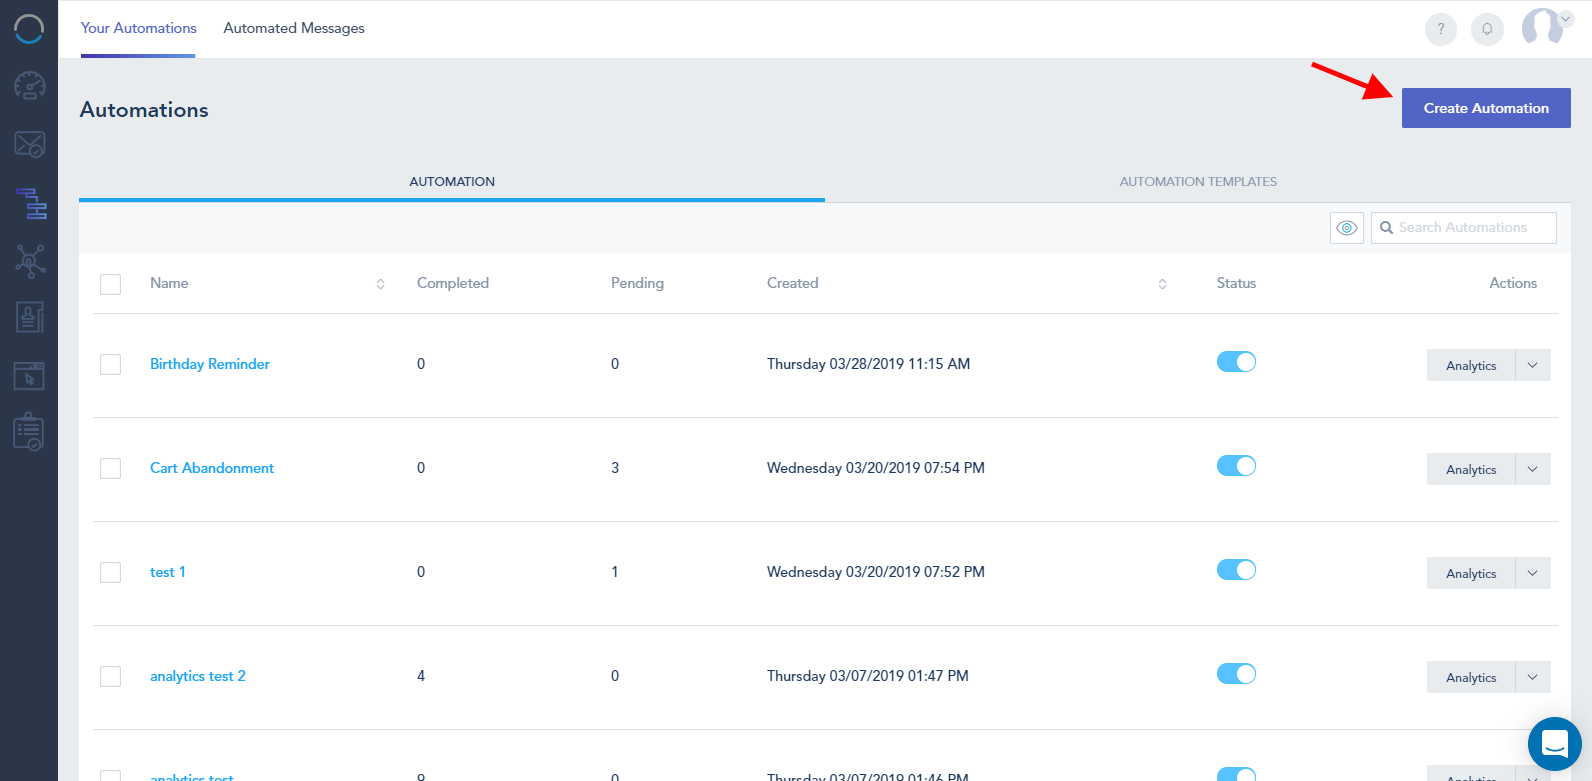
Task: Click the Cart Abandonment pending count 3
Action: (615, 468)
